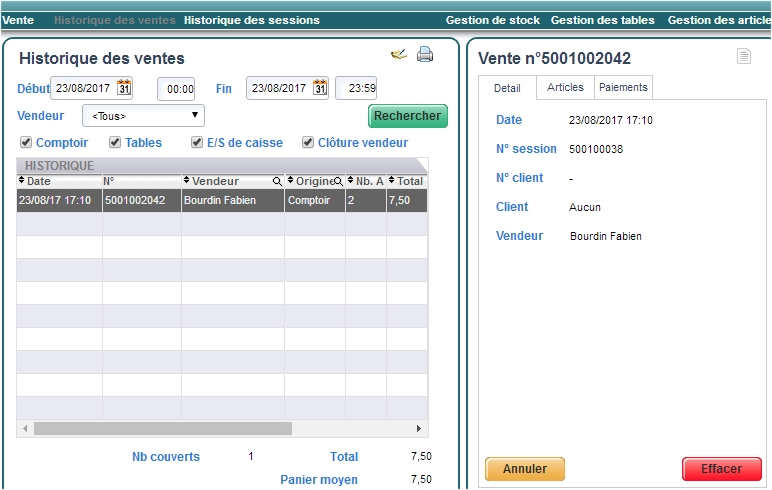Expand the Vendeur dropdown showing <Tous>
Screen dimensions: 772x490
click(x=143, y=116)
